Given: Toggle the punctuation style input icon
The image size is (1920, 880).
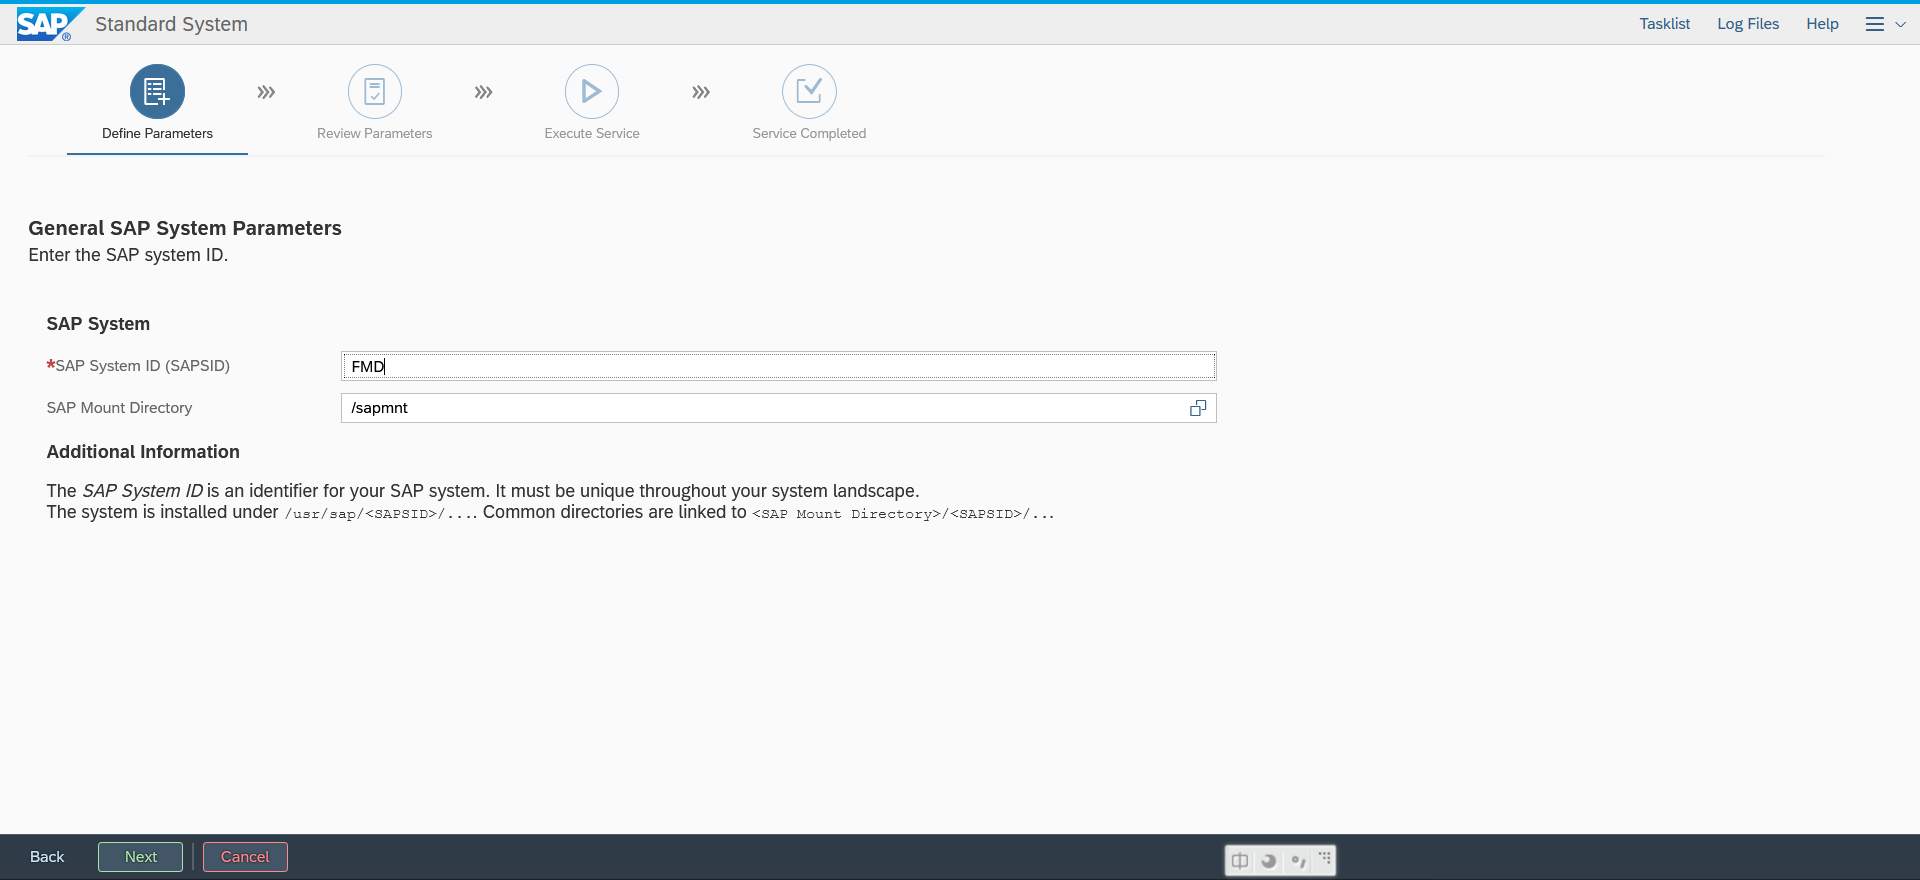Looking at the screenshot, I should [x=1298, y=860].
